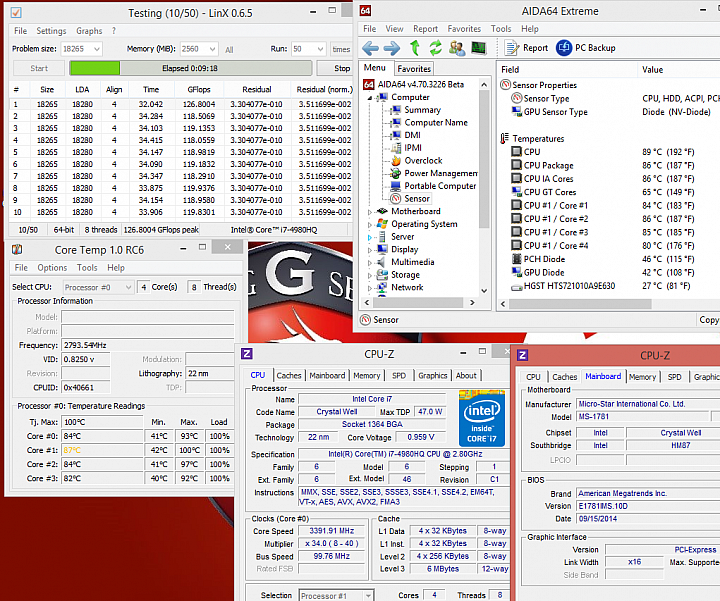The width and height of the screenshot is (720, 601).
Task: Click the AIDA64 monitor graph toolbar icon
Action: [x=479, y=48]
